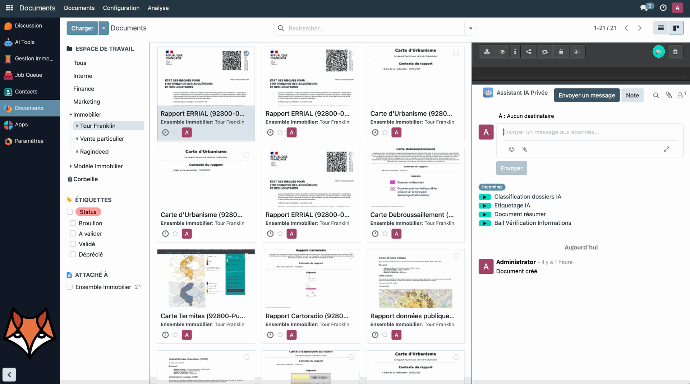This screenshot has height=384, width=690.
Task: Collapse the left sidebar with arrow button
Action: point(9,374)
